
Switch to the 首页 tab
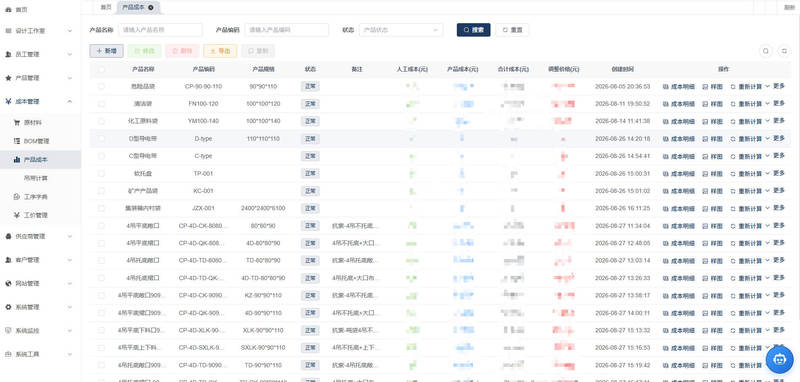pyautogui.click(x=106, y=7)
